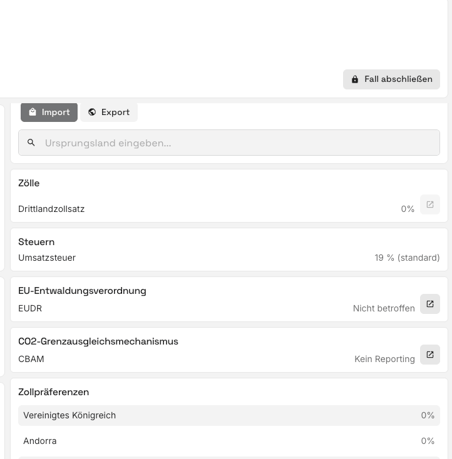Open CBAM external link icon
Screen dimensions: 452x459
tap(430, 354)
